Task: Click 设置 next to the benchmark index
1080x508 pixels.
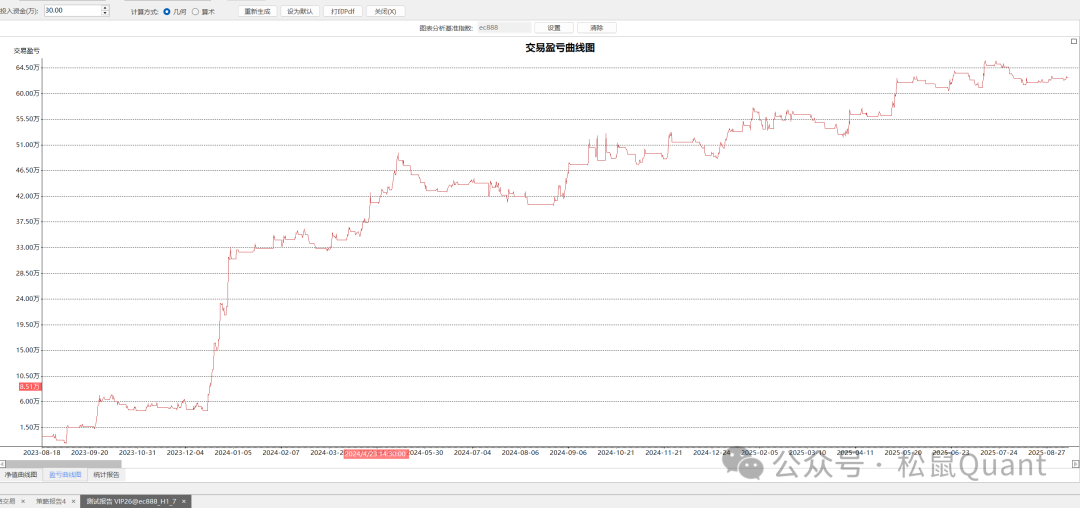Action: [x=554, y=28]
